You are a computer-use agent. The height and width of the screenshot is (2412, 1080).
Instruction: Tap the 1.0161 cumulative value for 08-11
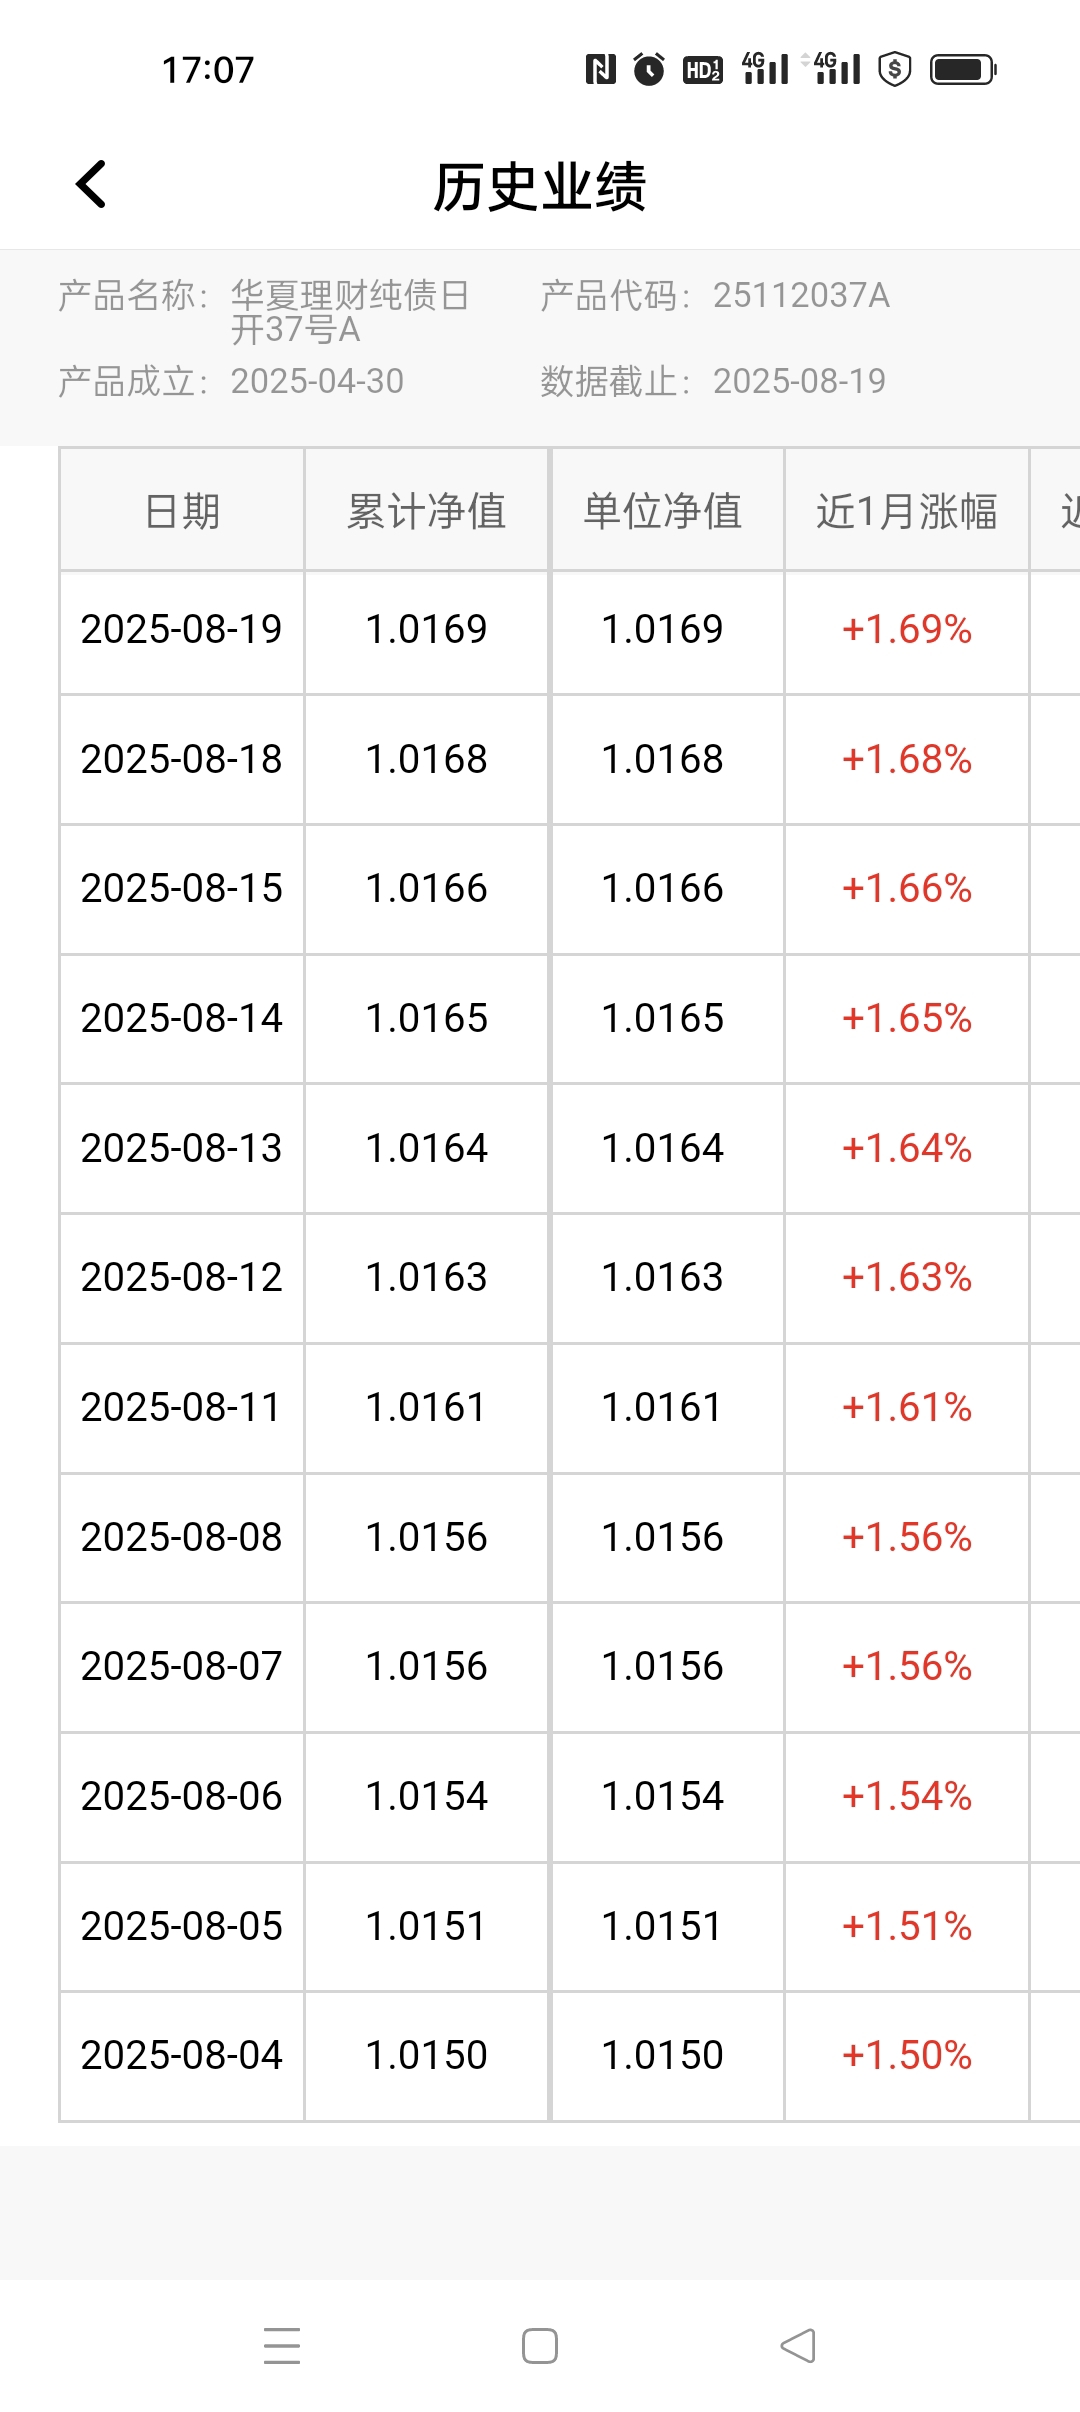pos(427,1408)
